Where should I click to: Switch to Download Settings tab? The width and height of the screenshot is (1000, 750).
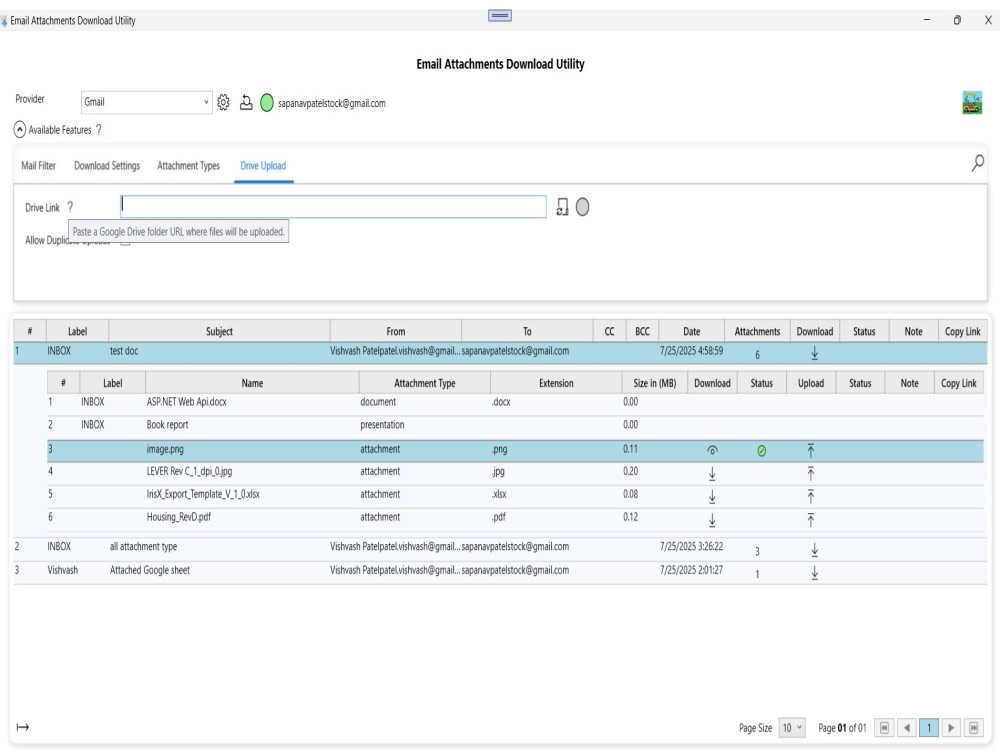(x=107, y=166)
